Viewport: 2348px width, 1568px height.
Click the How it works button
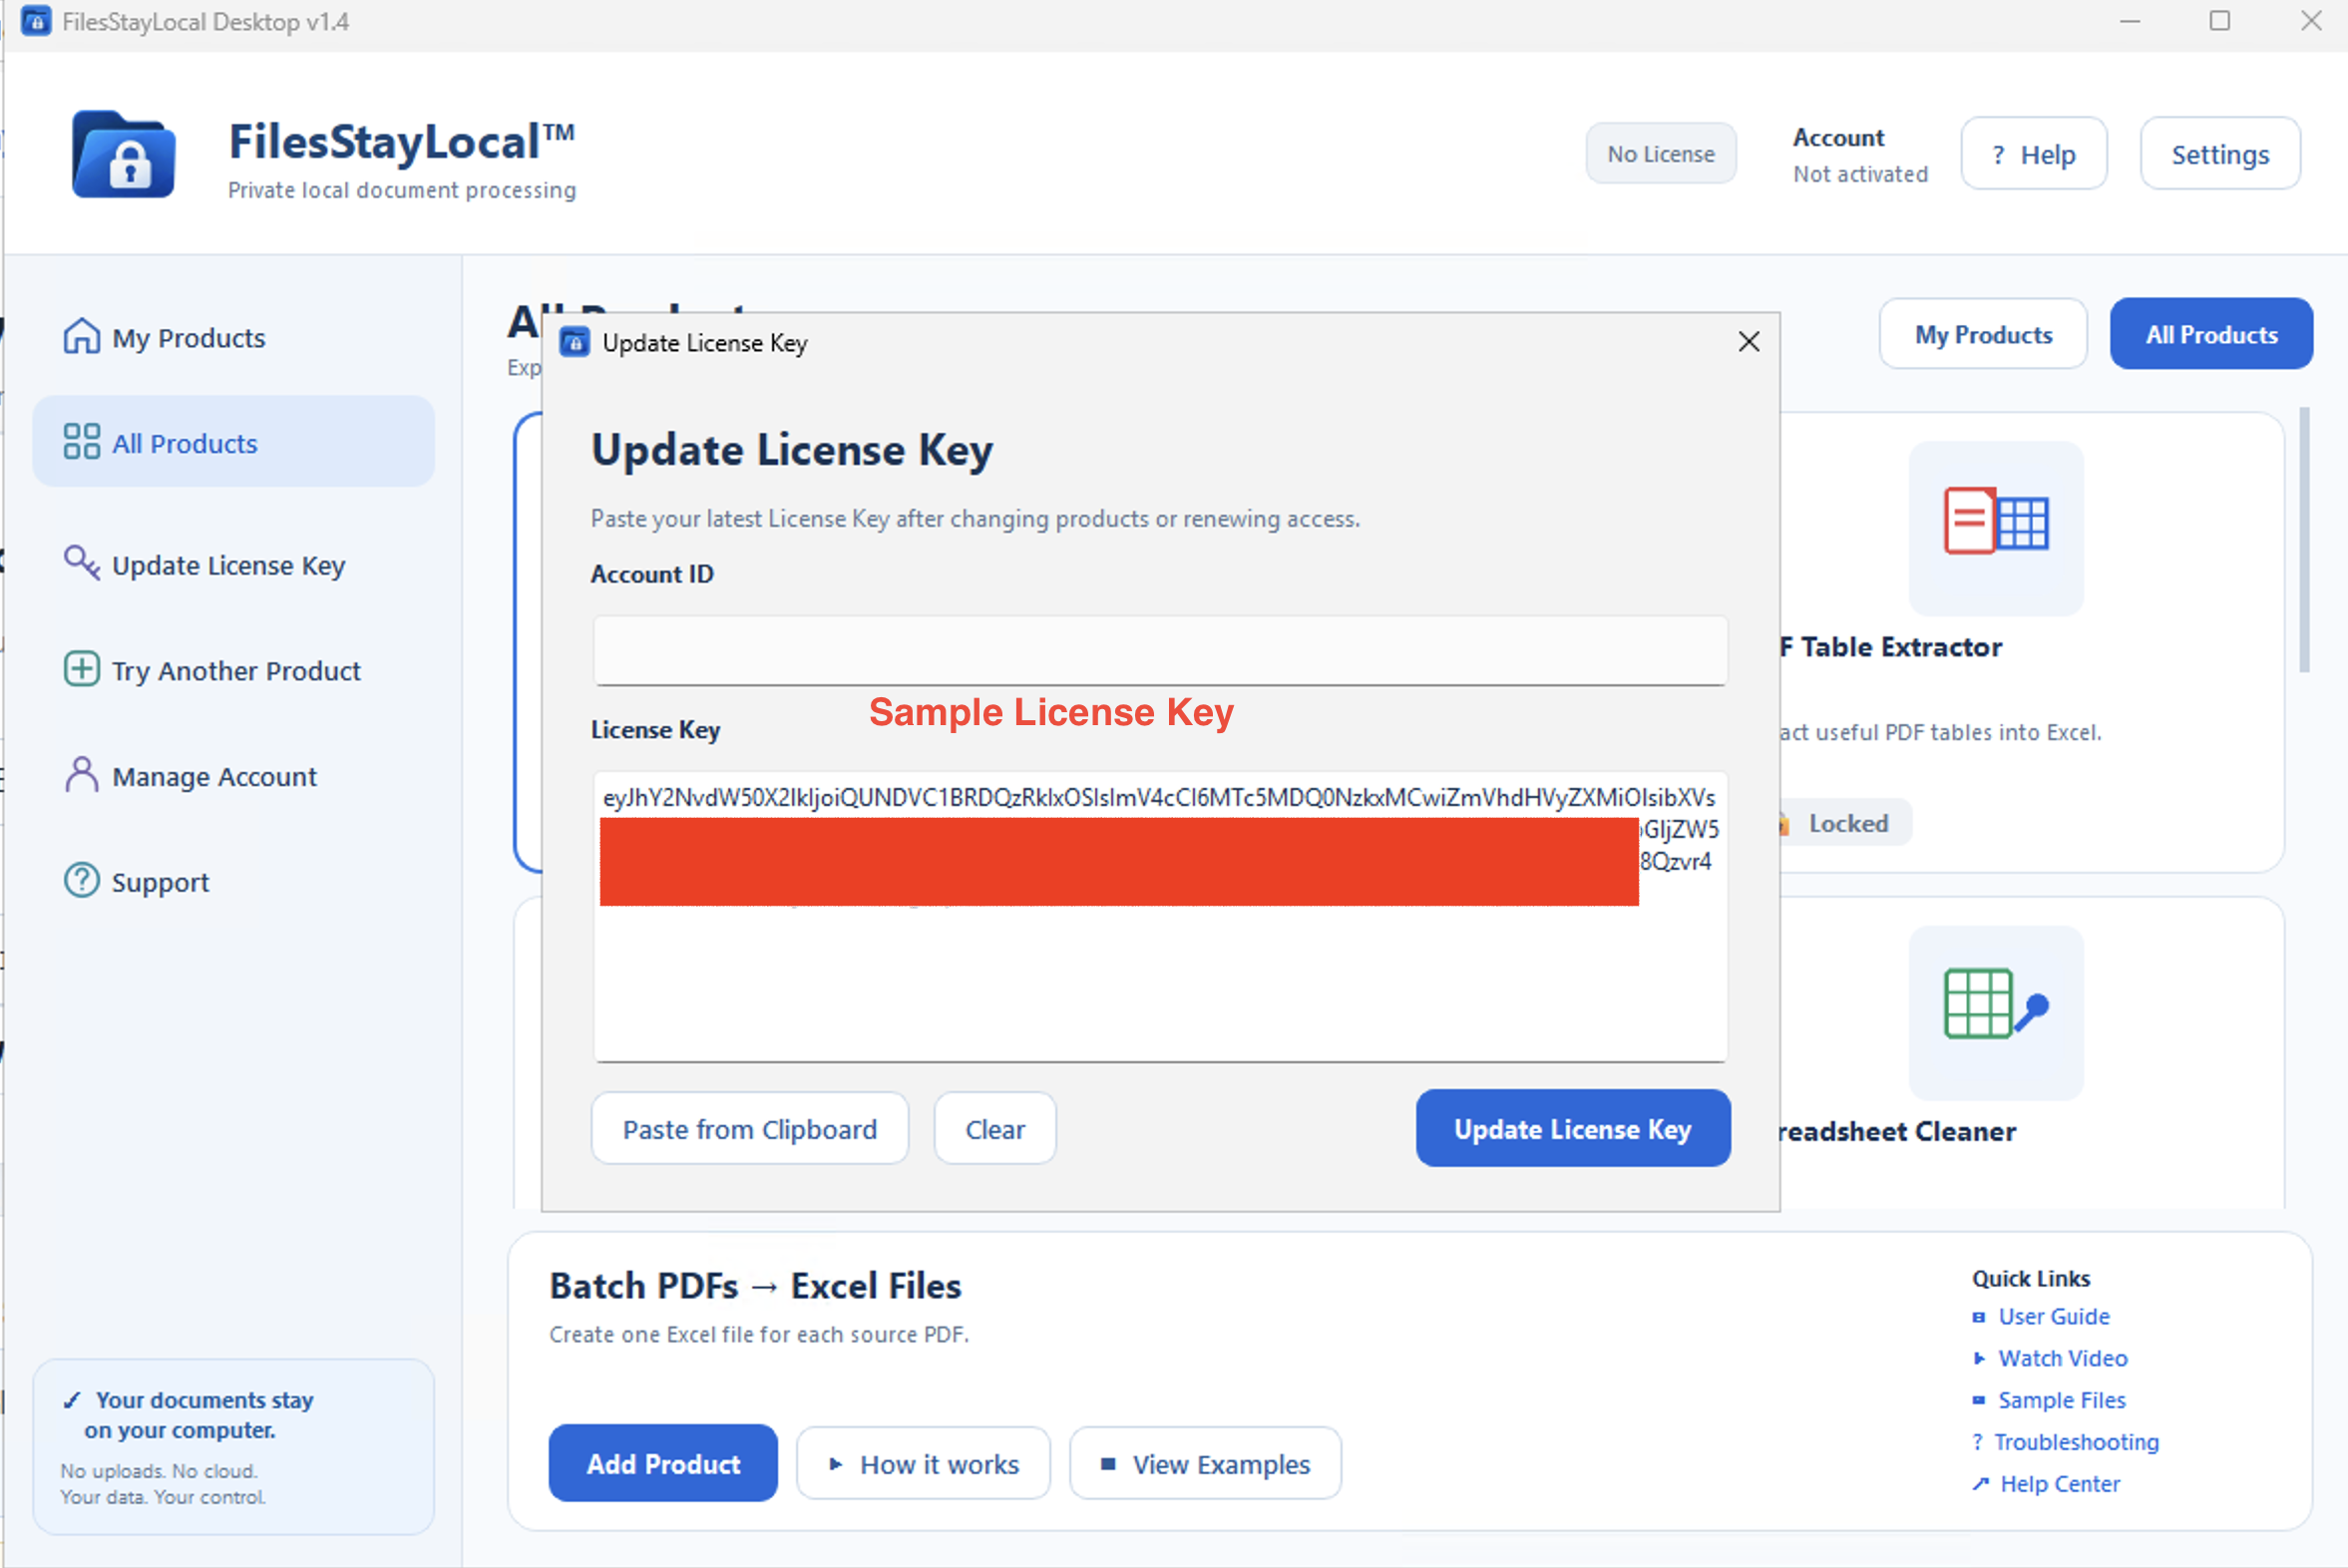(x=923, y=1463)
